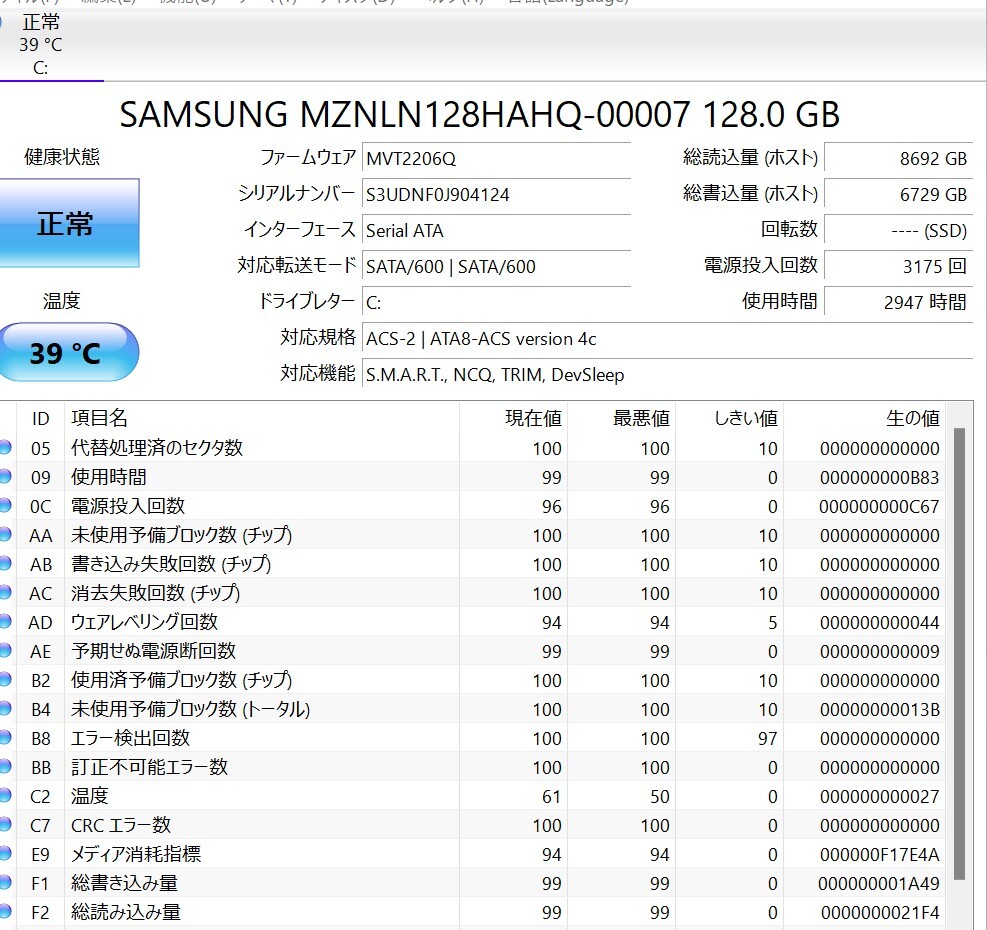Click the firmware field MVT2206Q
987x930 pixels.
496,158
